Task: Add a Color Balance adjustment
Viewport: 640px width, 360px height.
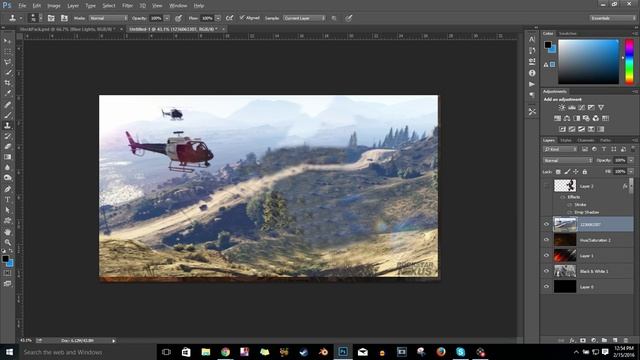Action: pyautogui.click(x=567, y=118)
